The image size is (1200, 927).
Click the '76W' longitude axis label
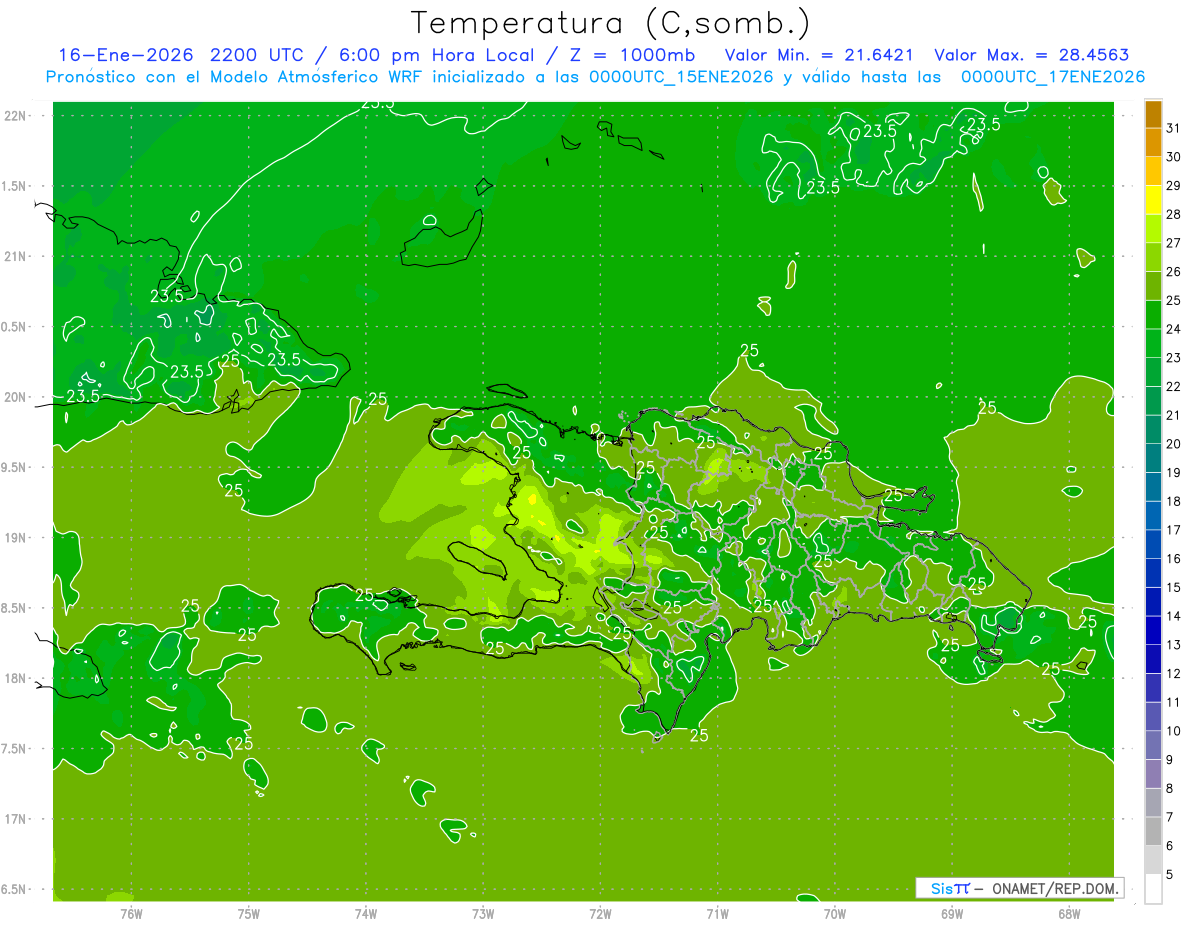[x=131, y=913]
